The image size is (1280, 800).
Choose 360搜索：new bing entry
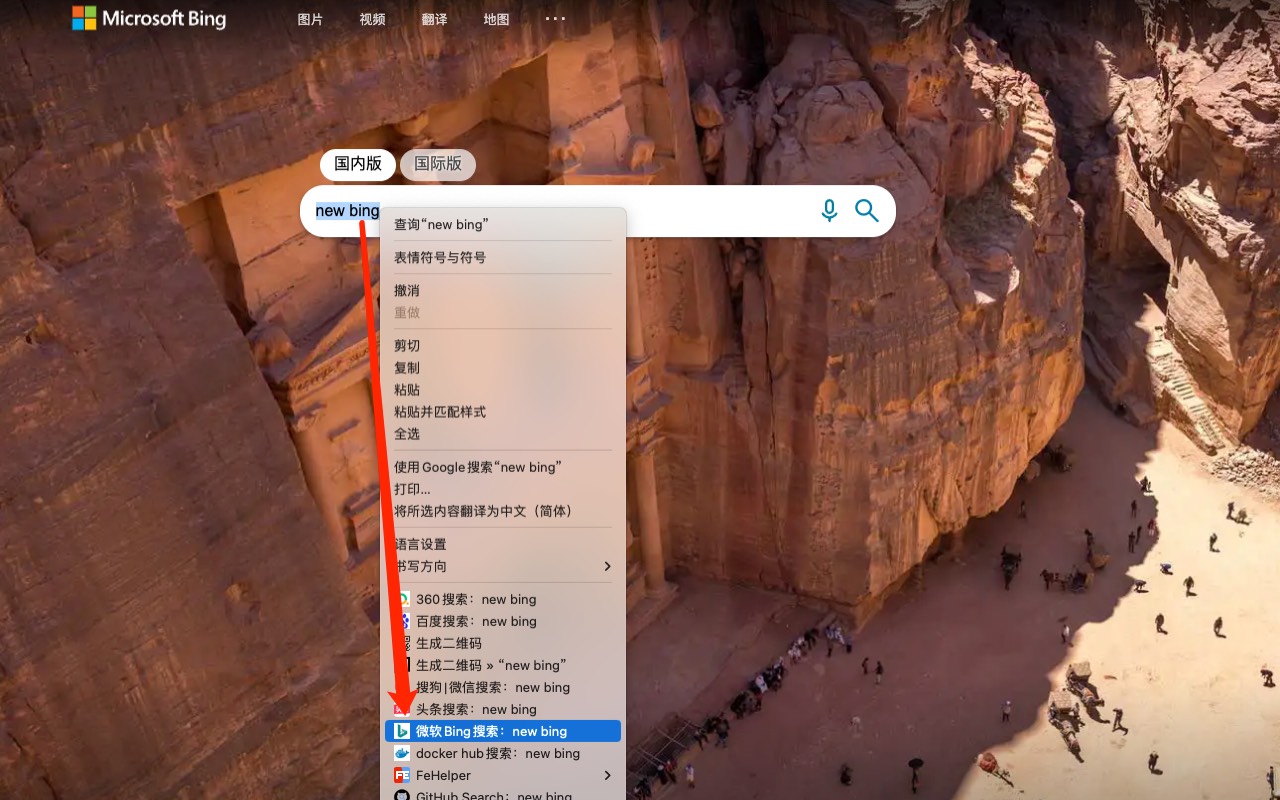pos(503,598)
